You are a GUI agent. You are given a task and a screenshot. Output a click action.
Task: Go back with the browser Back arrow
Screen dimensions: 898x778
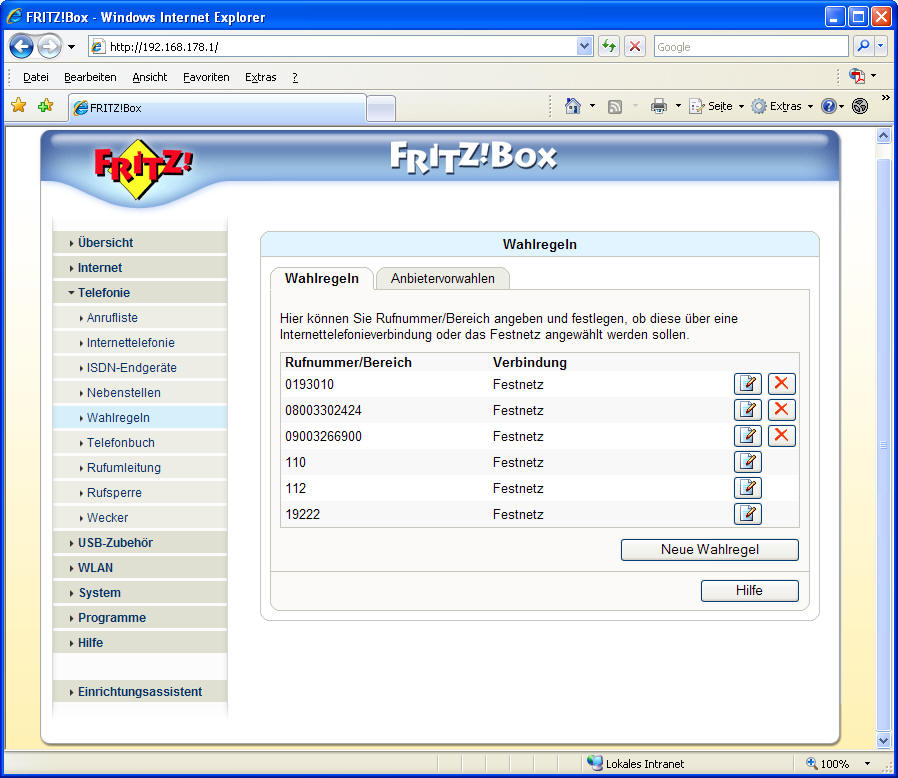[21, 46]
